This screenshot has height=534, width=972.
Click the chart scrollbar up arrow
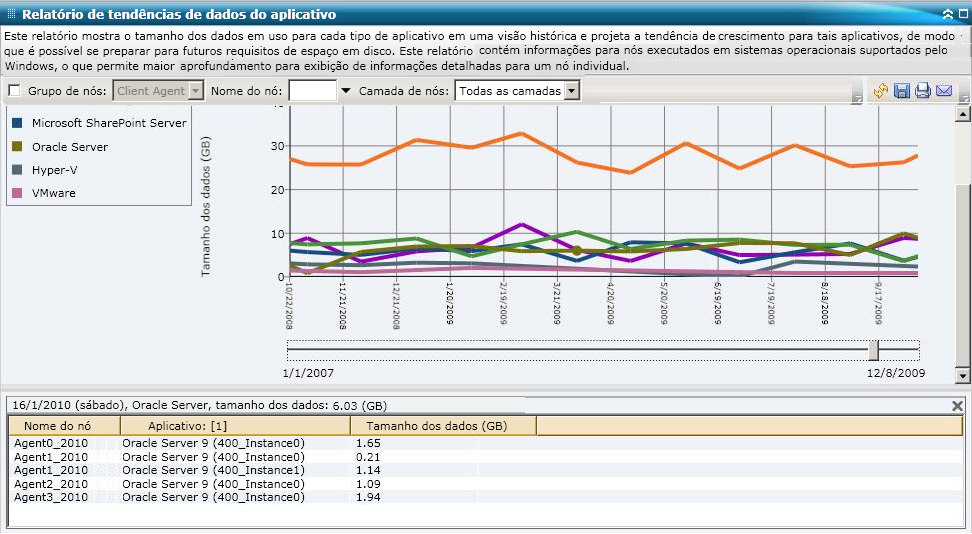pyautogui.click(x=962, y=114)
